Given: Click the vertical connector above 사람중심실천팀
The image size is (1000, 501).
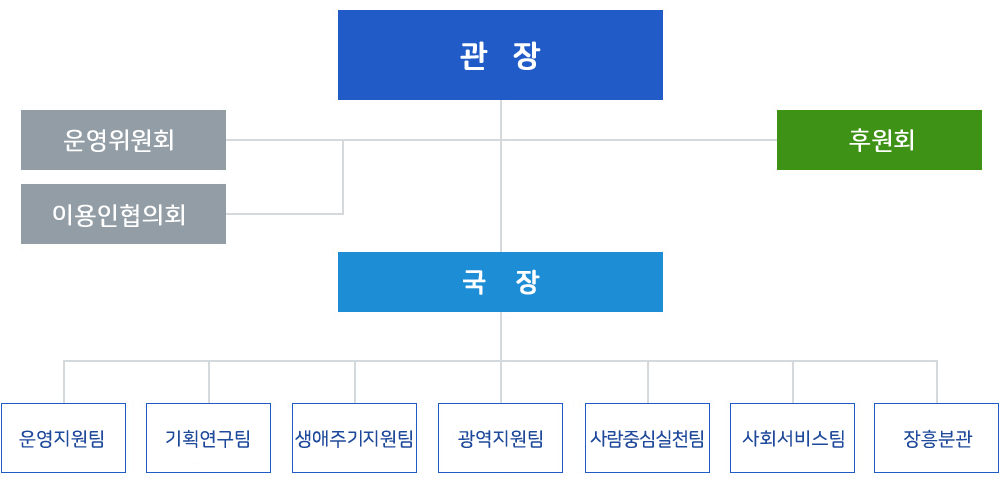Looking at the screenshot, I should tap(648, 382).
